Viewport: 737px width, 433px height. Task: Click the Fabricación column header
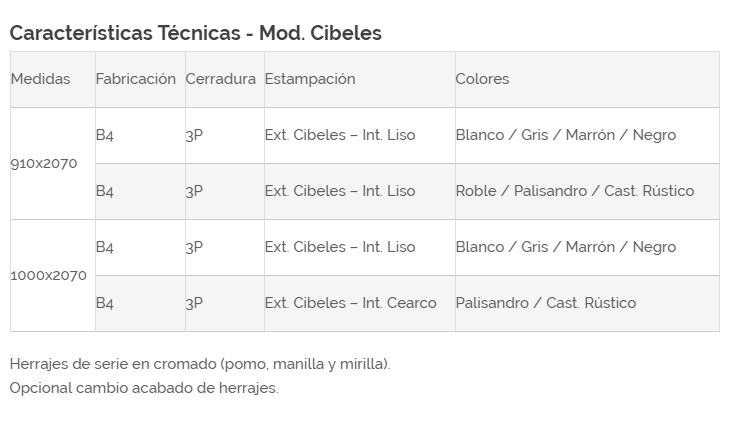click(136, 79)
